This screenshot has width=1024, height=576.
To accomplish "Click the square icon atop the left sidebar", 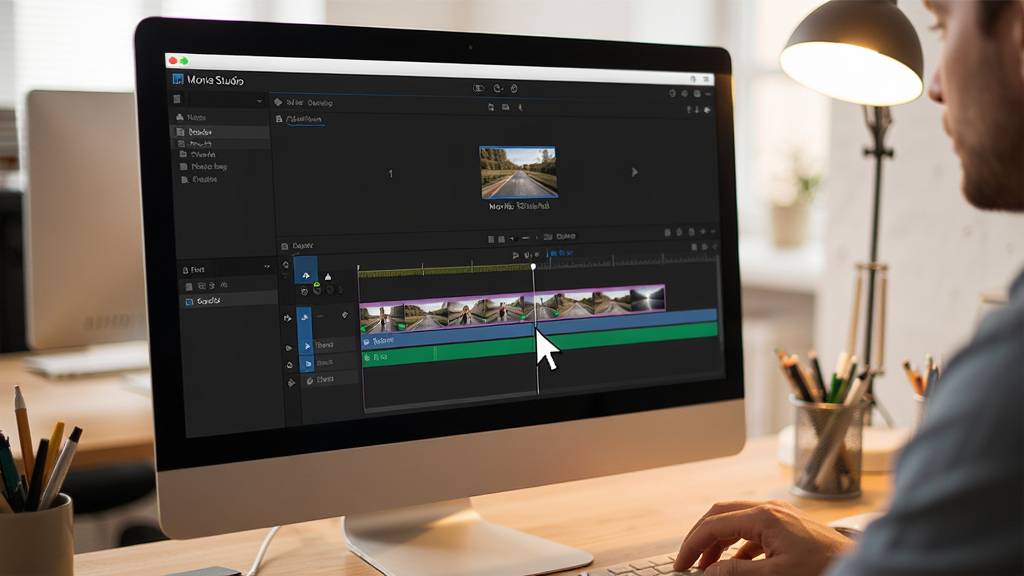I will [177, 99].
